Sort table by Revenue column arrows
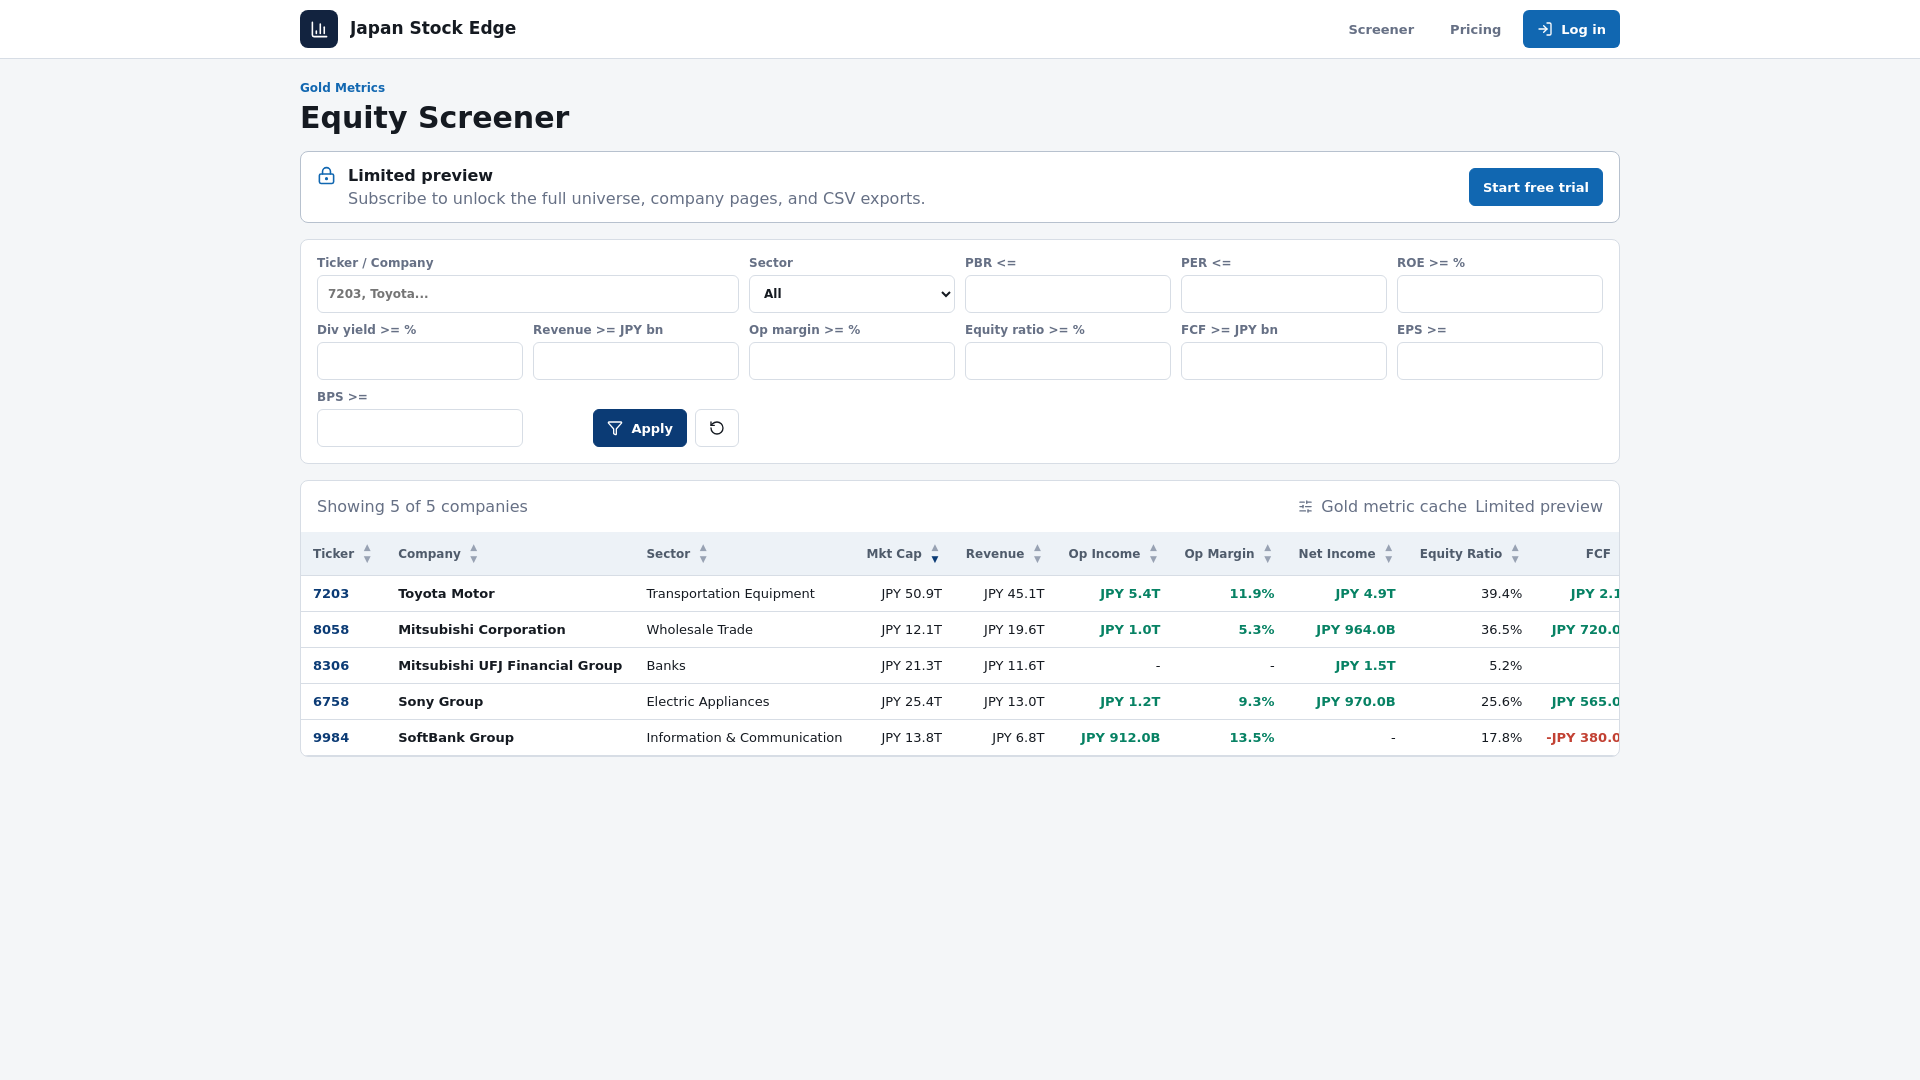This screenshot has height=1080, width=1920. [x=1037, y=554]
